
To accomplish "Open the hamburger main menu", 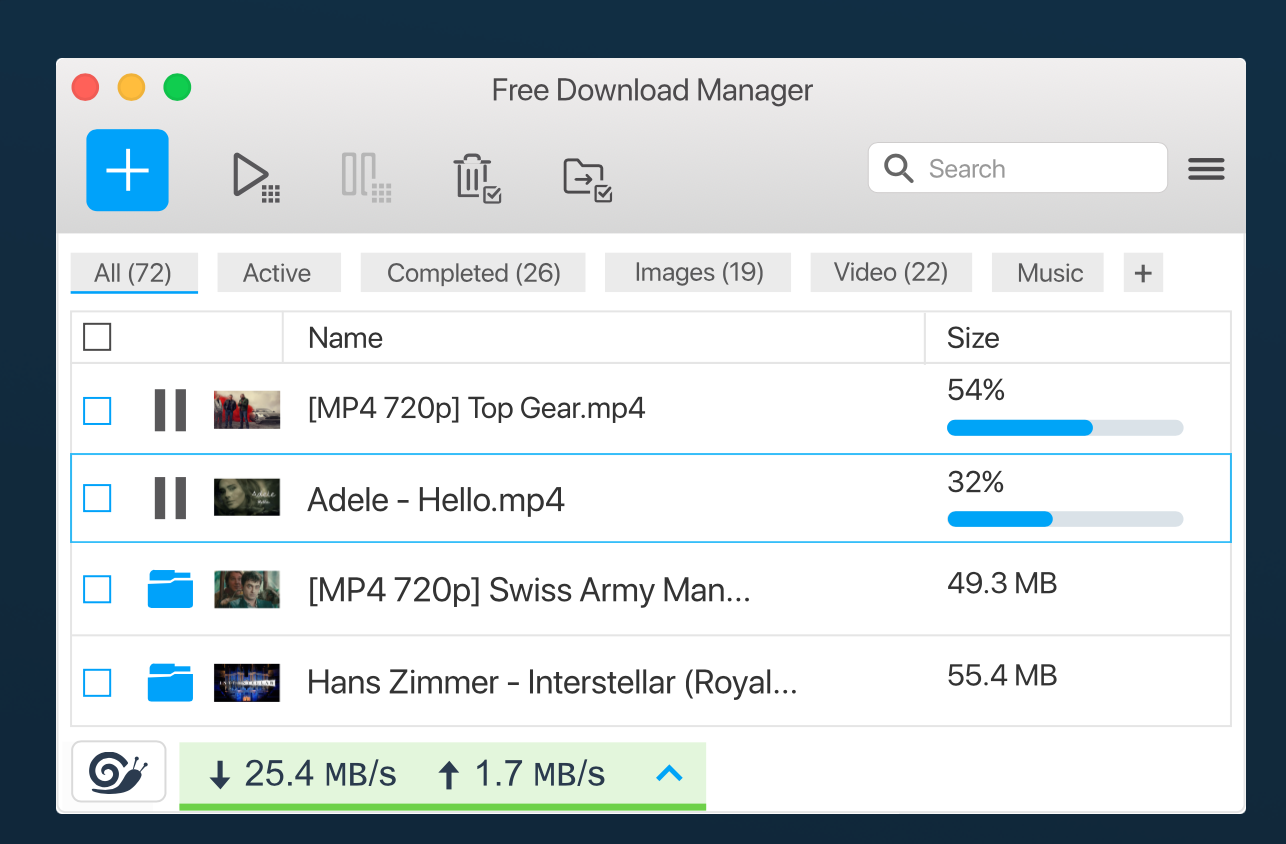I will pos(1206,169).
